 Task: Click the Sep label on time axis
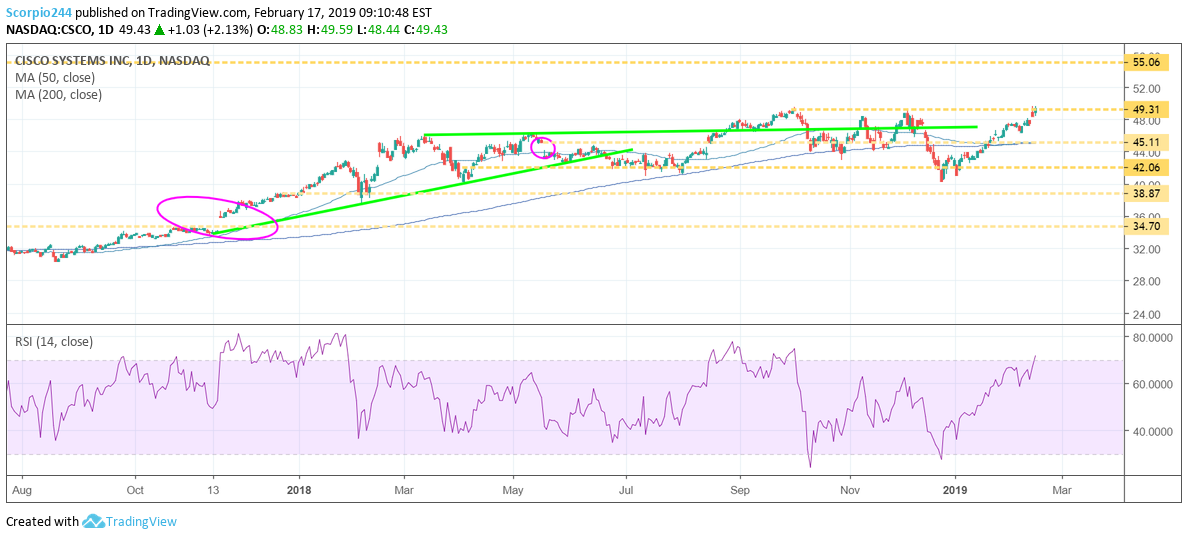click(x=740, y=491)
